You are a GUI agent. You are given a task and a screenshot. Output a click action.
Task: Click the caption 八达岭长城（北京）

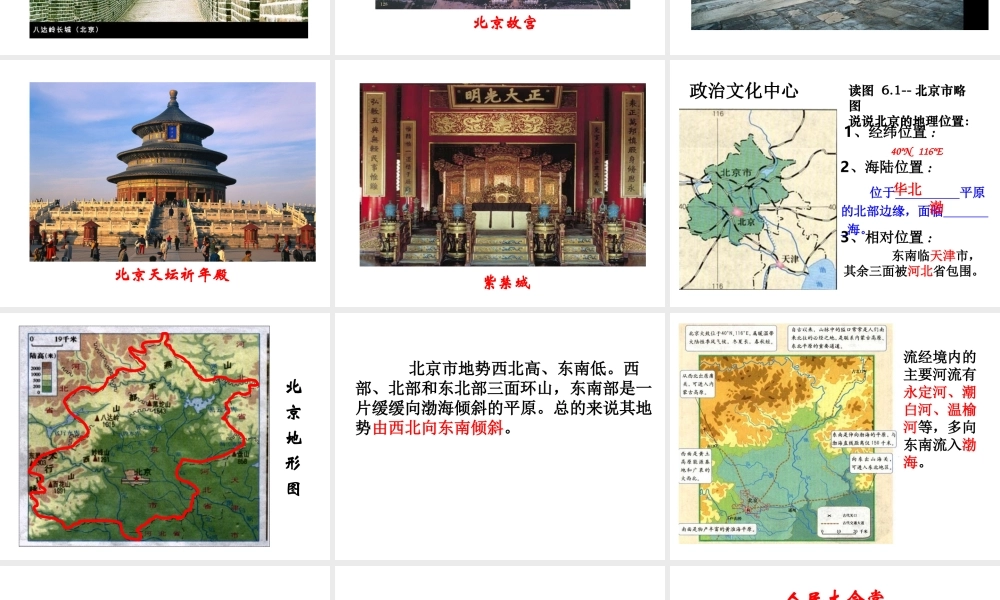tap(66, 29)
